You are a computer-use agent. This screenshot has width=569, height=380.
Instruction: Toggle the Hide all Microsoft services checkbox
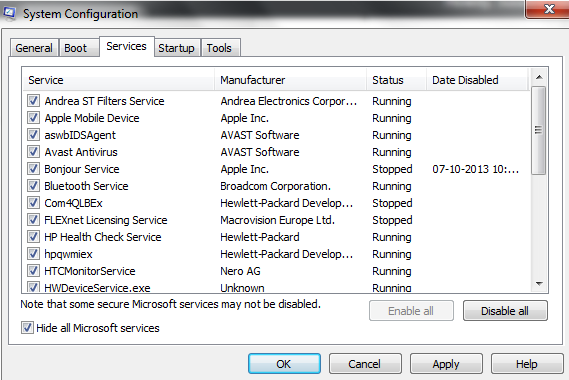tap(27, 328)
